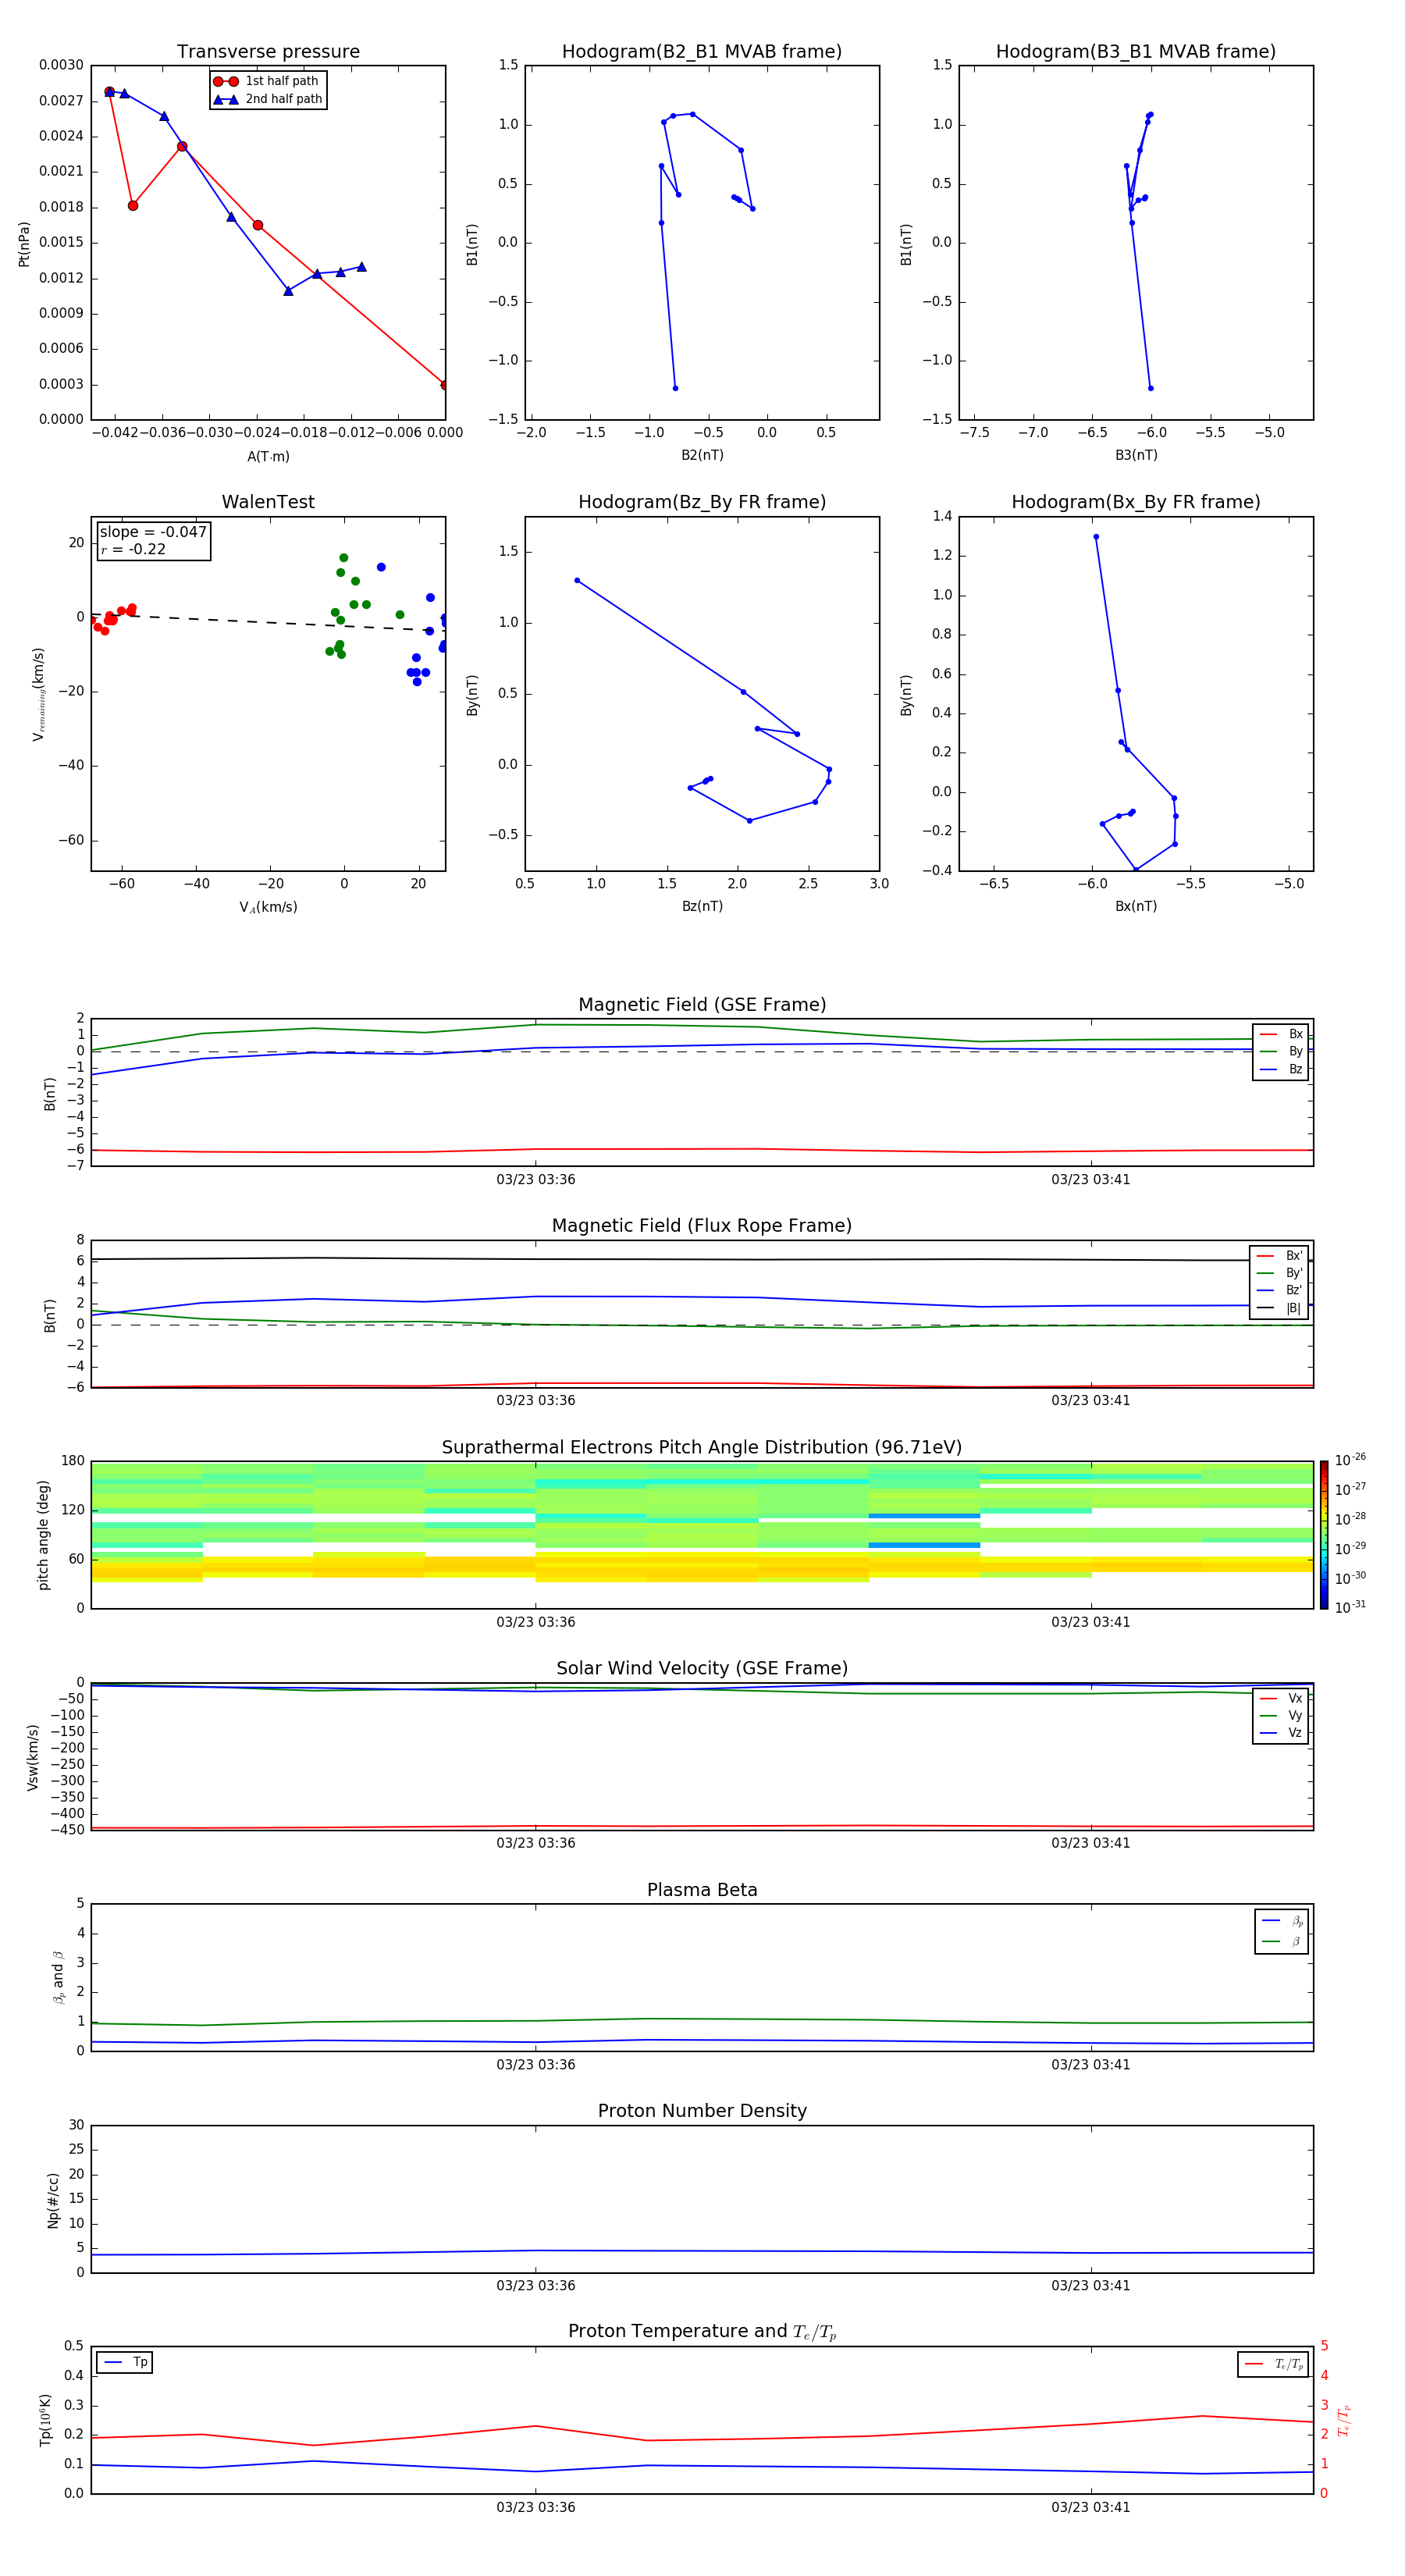Select the Vx legend entry
The width and height of the screenshot is (1405, 2576).
pos(1281,1698)
